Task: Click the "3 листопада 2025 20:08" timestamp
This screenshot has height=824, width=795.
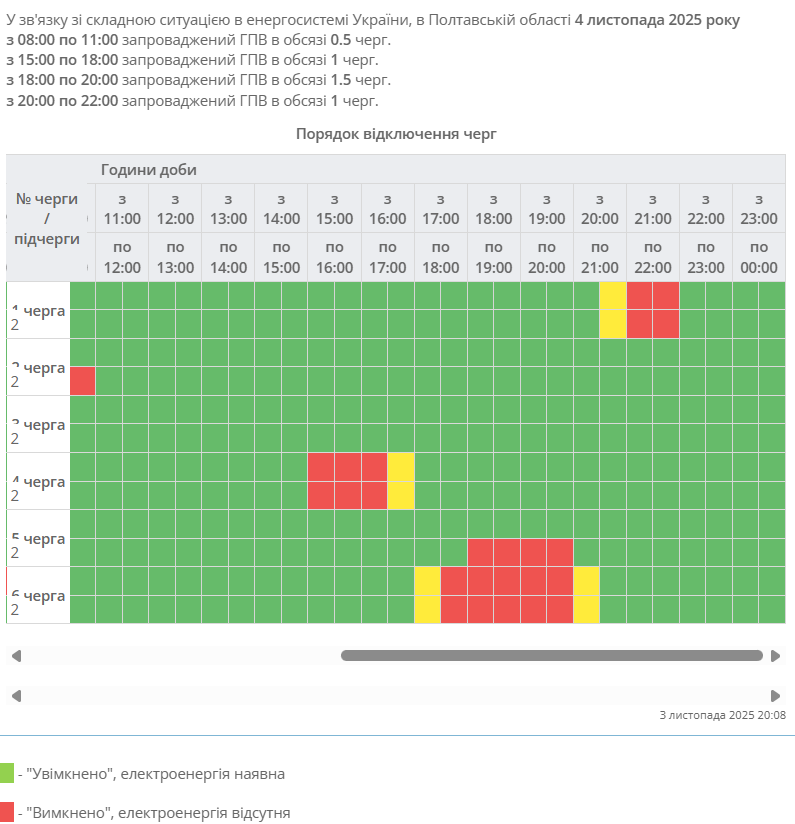Action: 722,715
